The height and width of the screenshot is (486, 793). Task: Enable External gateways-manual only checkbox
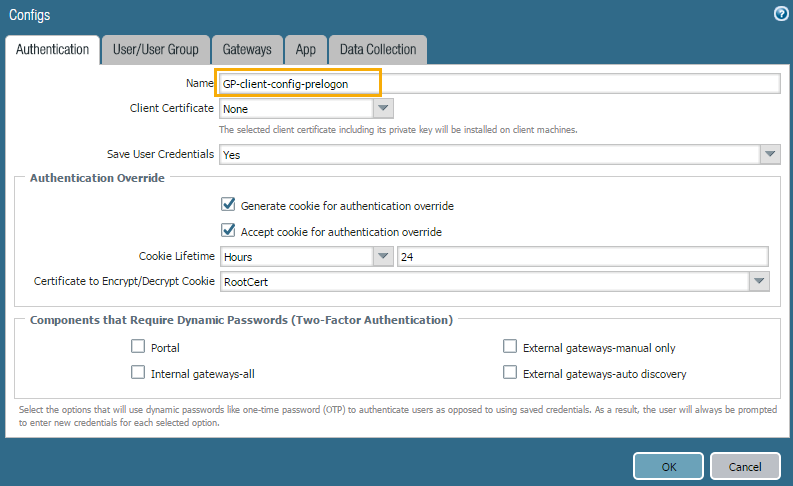pos(510,348)
